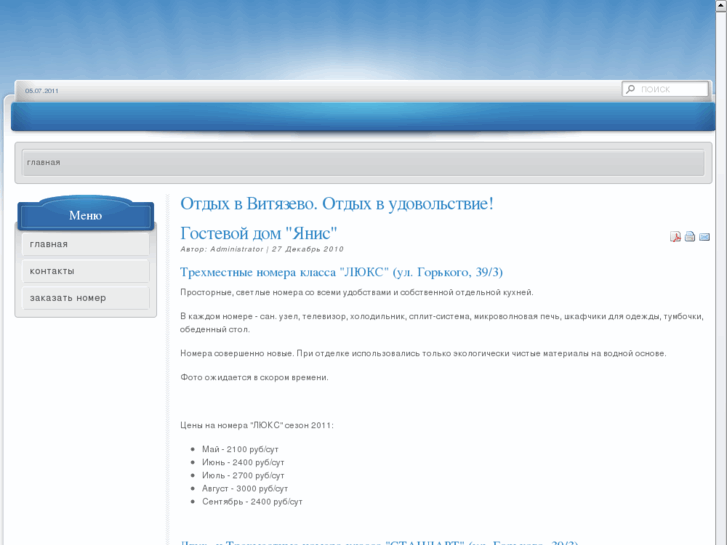
Task: Click the Номера совершенно новые paragraph
Action: (x=423, y=353)
